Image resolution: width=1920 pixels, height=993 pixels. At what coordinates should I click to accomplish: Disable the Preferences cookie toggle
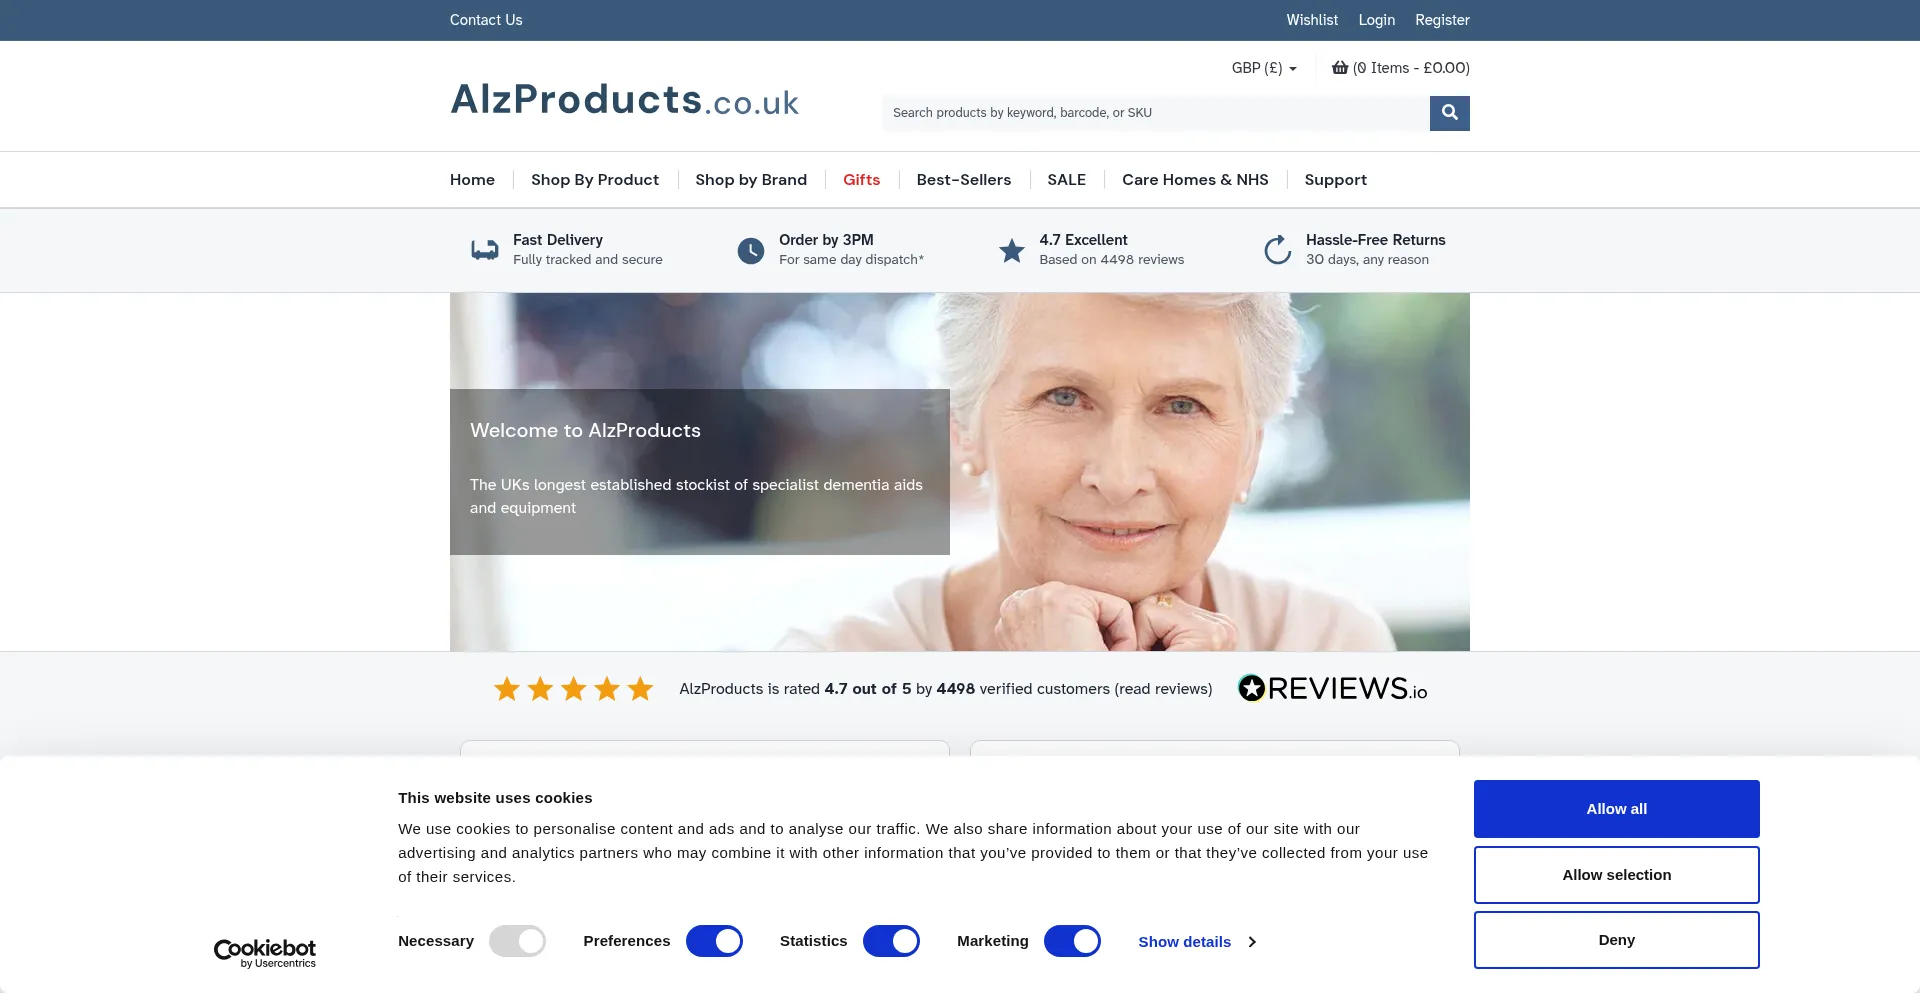point(714,941)
